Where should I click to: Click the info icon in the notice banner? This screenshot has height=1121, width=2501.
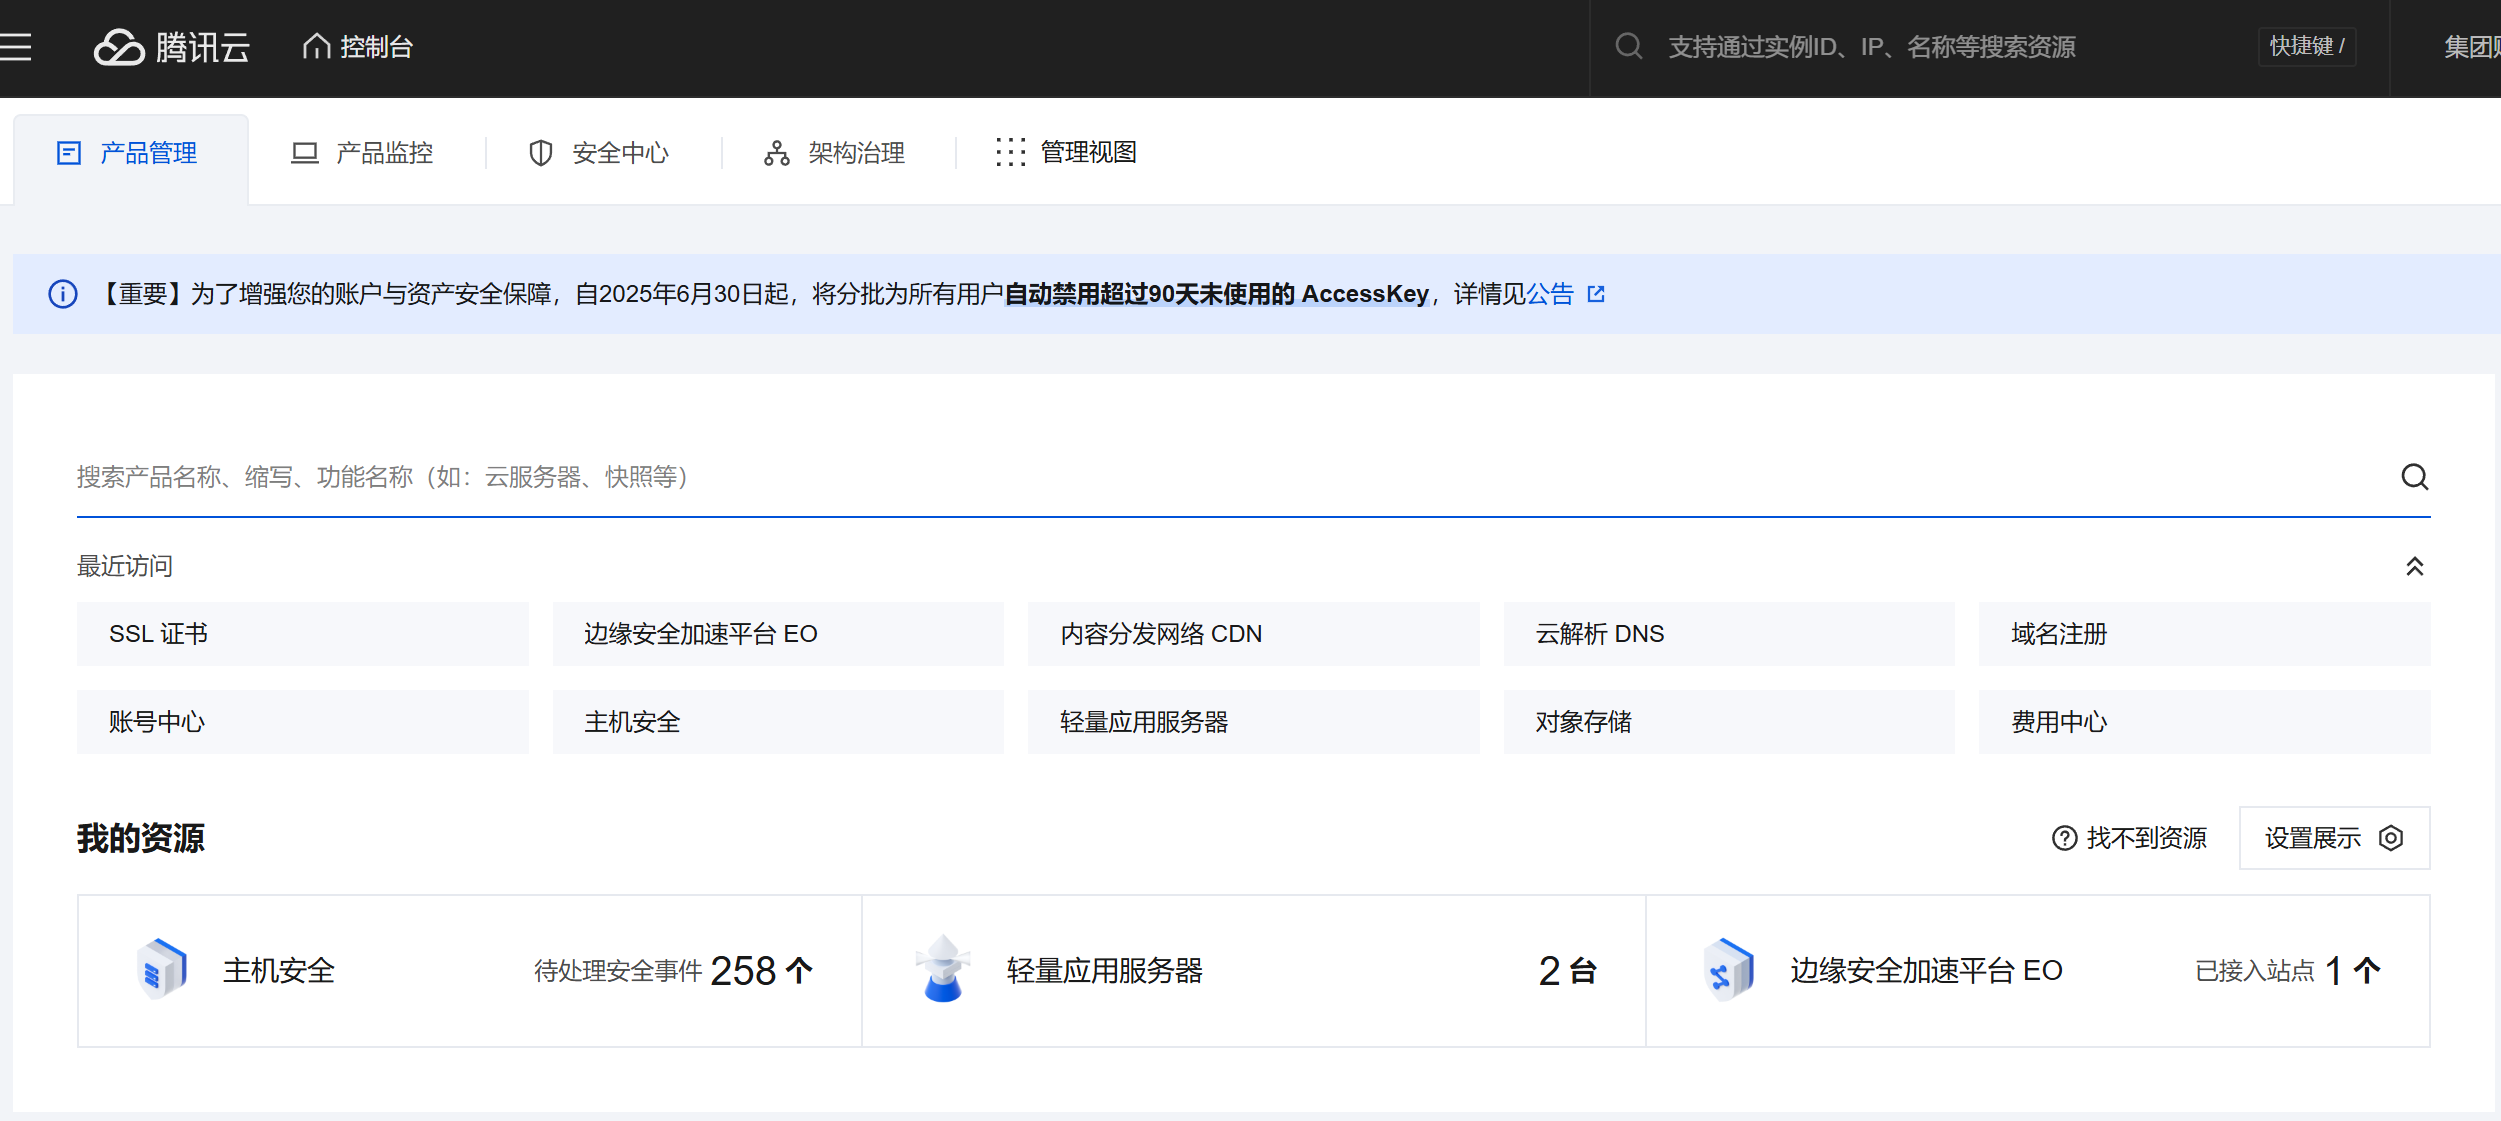click(x=63, y=294)
